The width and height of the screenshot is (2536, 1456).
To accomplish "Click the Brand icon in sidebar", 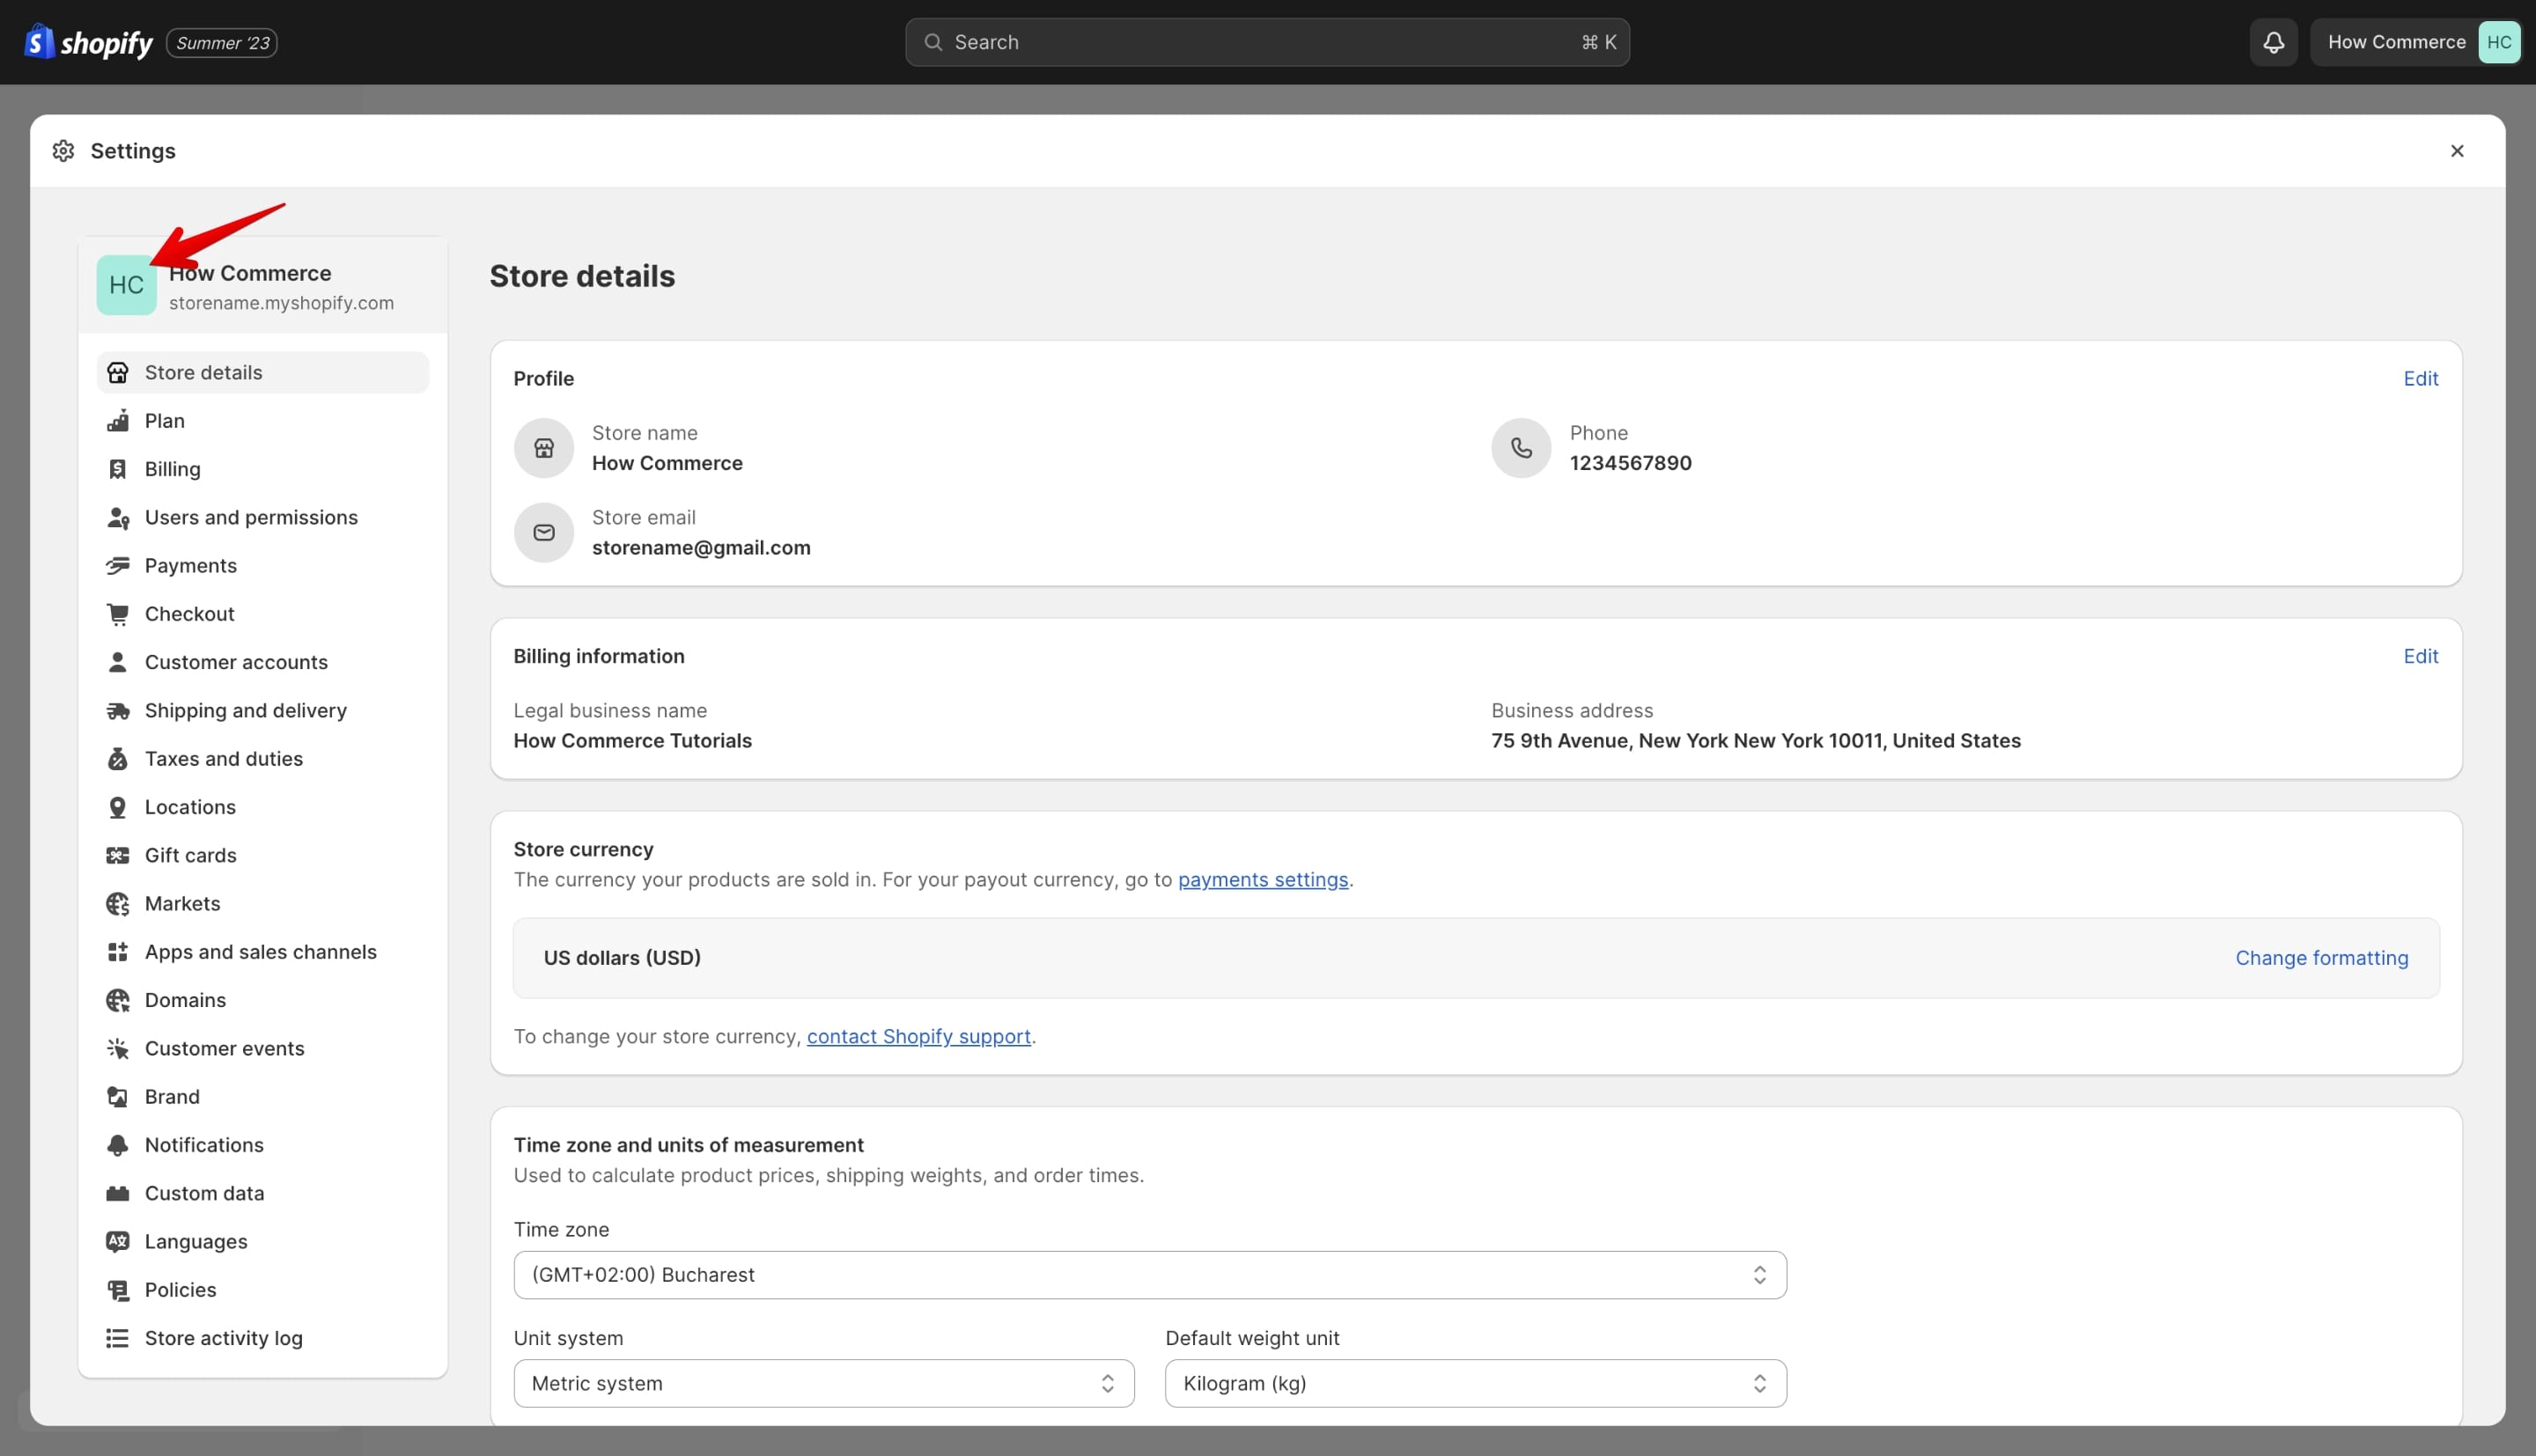I will click(x=118, y=1096).
